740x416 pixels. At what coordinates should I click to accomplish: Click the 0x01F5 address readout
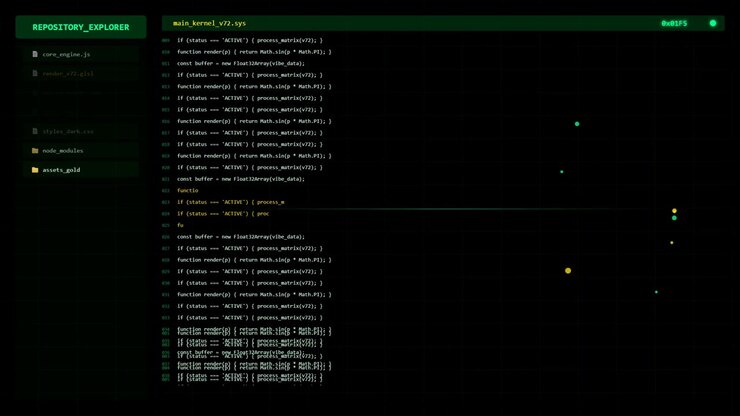click(x=674, y=23)
